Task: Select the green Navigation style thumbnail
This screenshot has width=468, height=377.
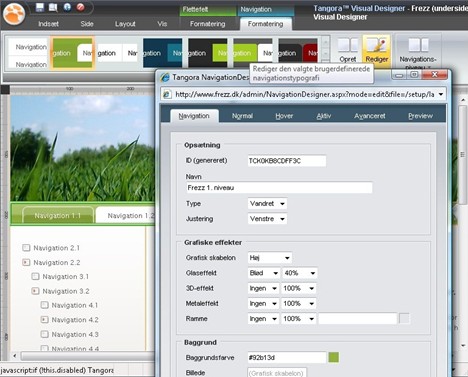Action: click(73, 53)
